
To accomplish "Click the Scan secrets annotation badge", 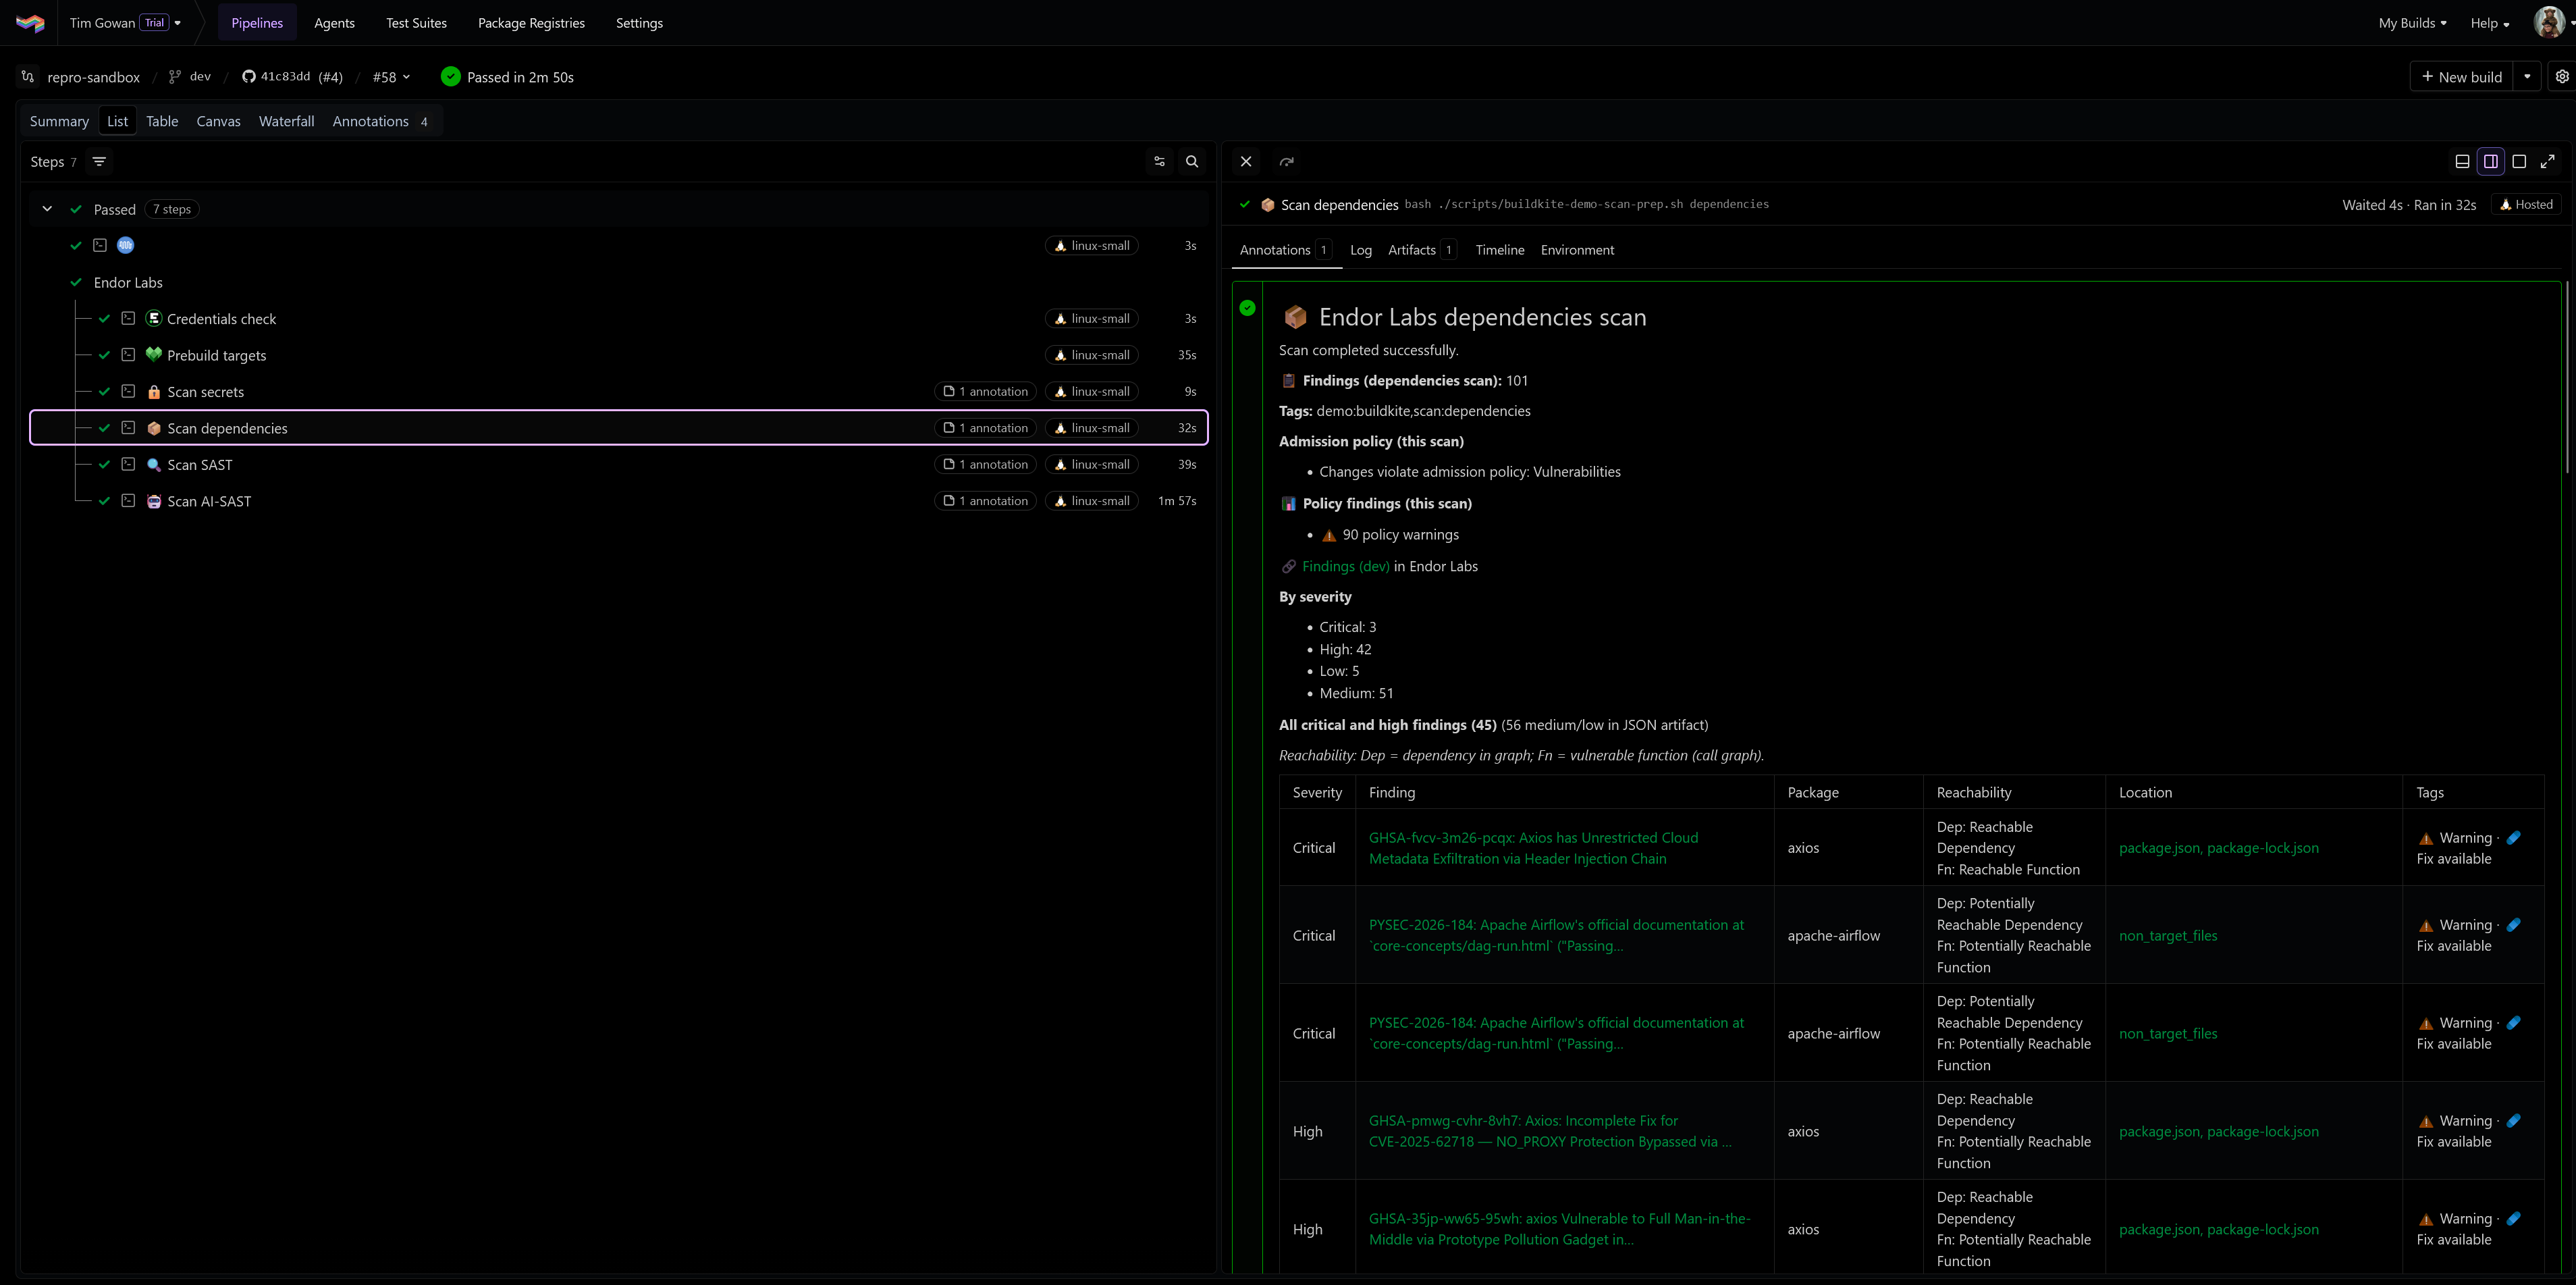I will [x=985, y=391].
